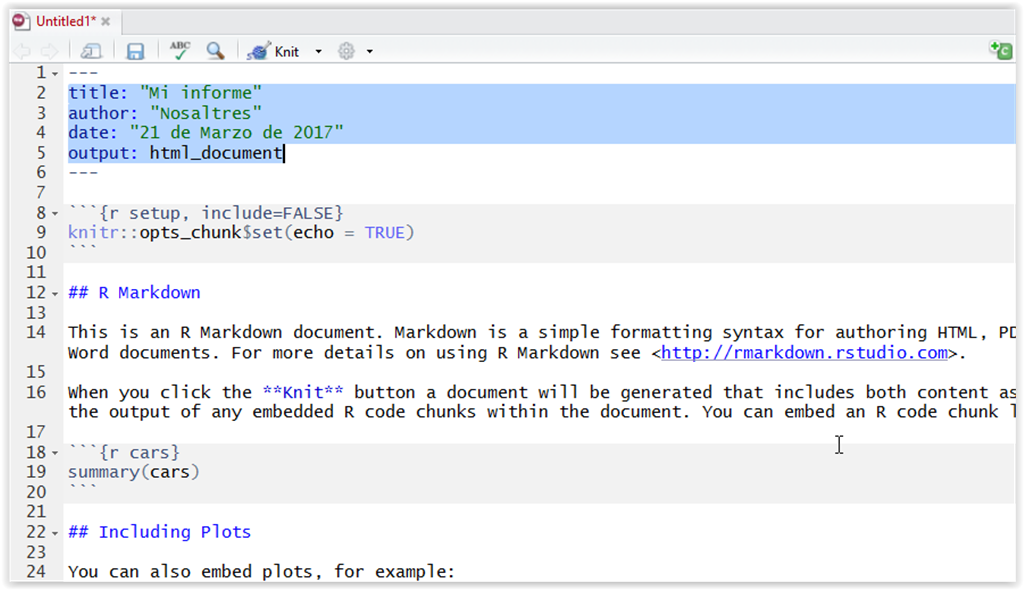Screen dimensions: 1024x590
Task: Go back to previous source location
Action: click(x=23, y=51)
